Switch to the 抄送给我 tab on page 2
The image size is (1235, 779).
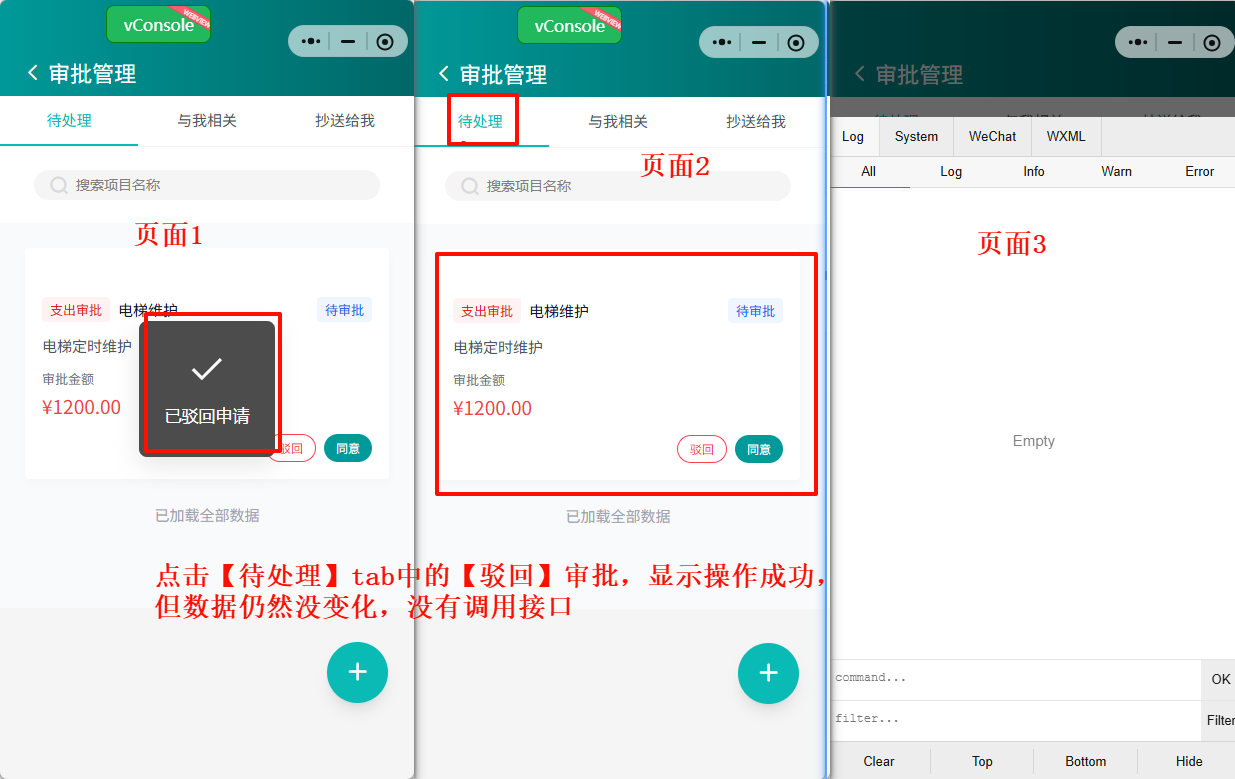click(755, 121)
